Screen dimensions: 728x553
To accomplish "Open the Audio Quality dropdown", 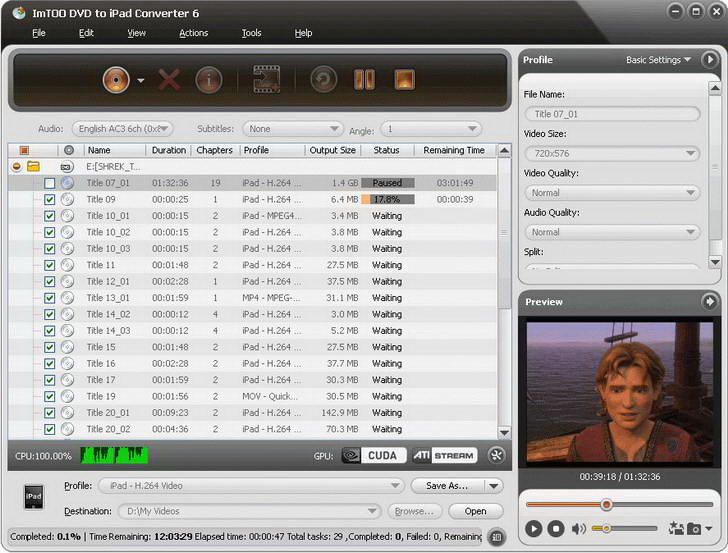I will (612, 232).
